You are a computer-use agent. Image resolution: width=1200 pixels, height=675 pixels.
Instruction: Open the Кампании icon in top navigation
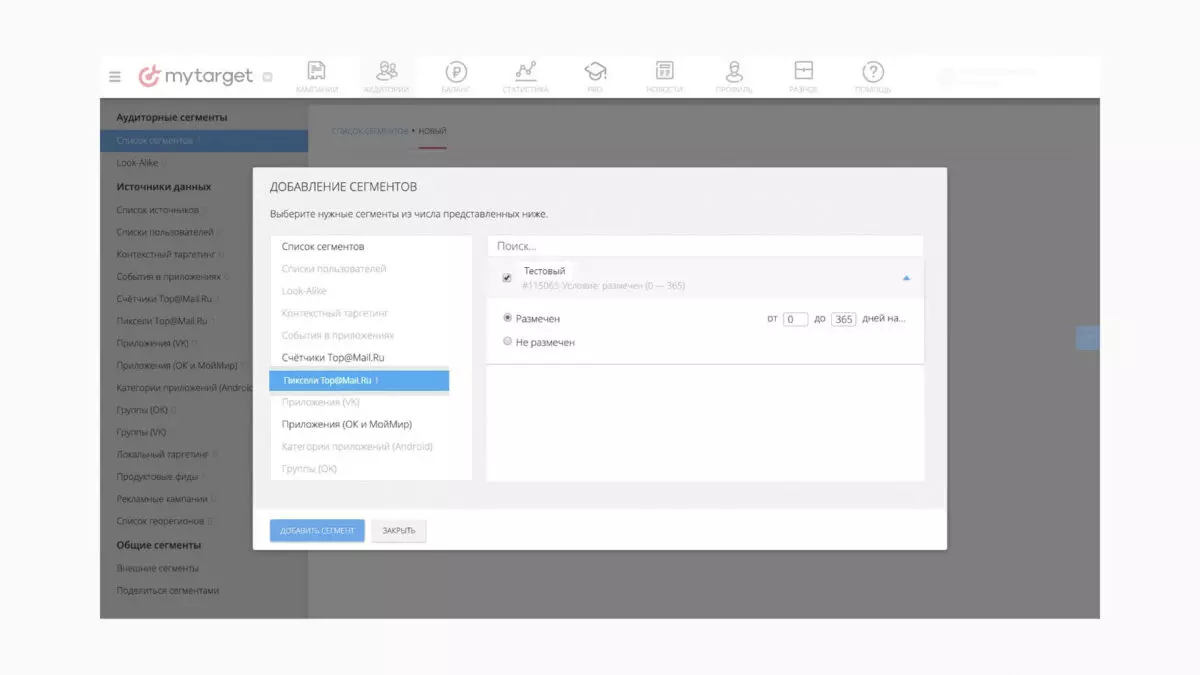(317, 71)
